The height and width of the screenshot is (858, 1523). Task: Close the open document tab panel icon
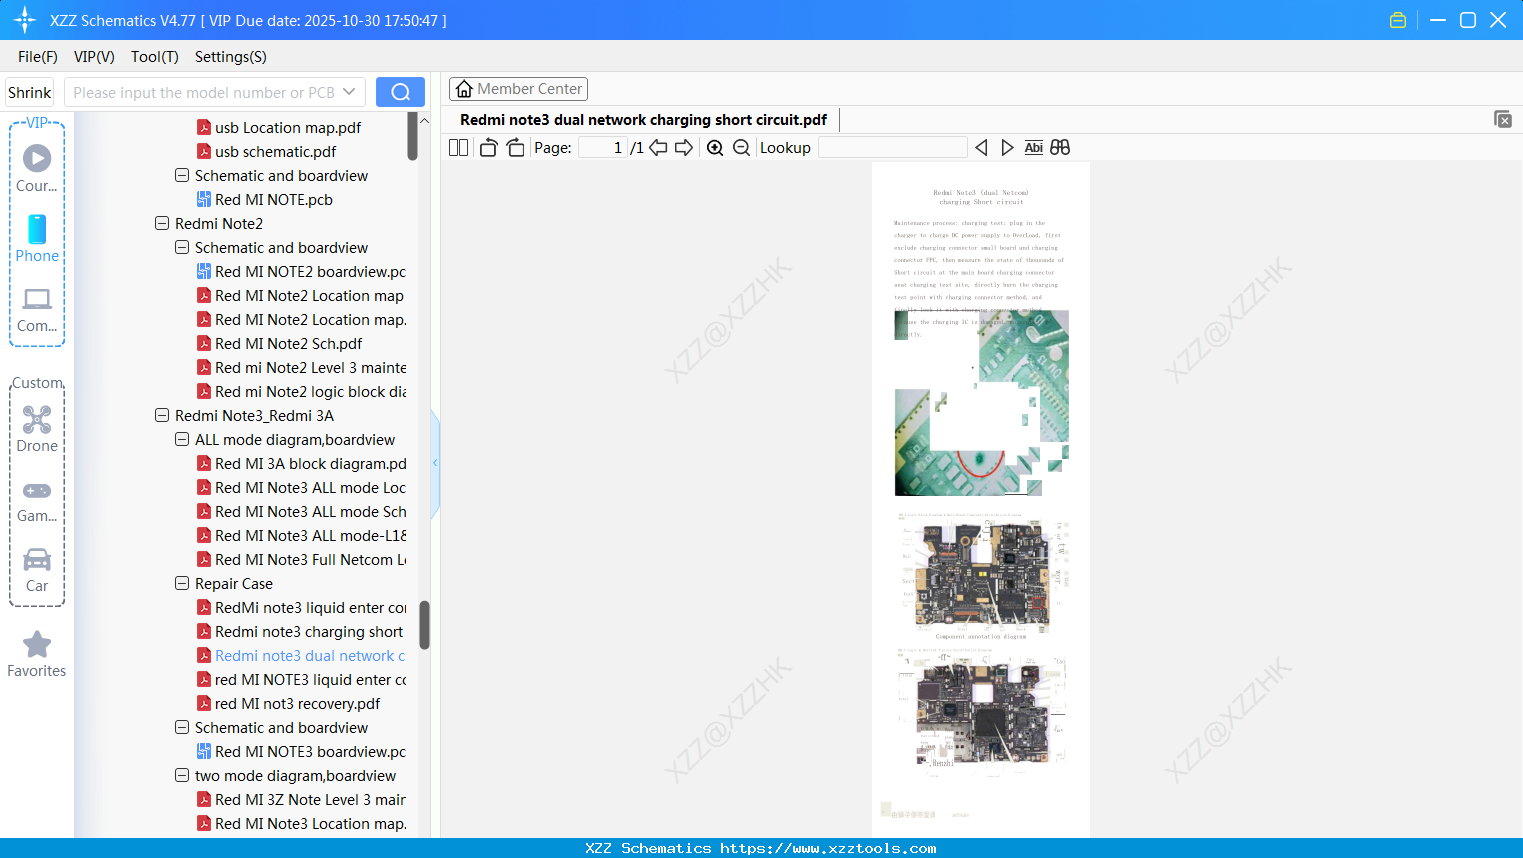click(x=1502, y=119)
